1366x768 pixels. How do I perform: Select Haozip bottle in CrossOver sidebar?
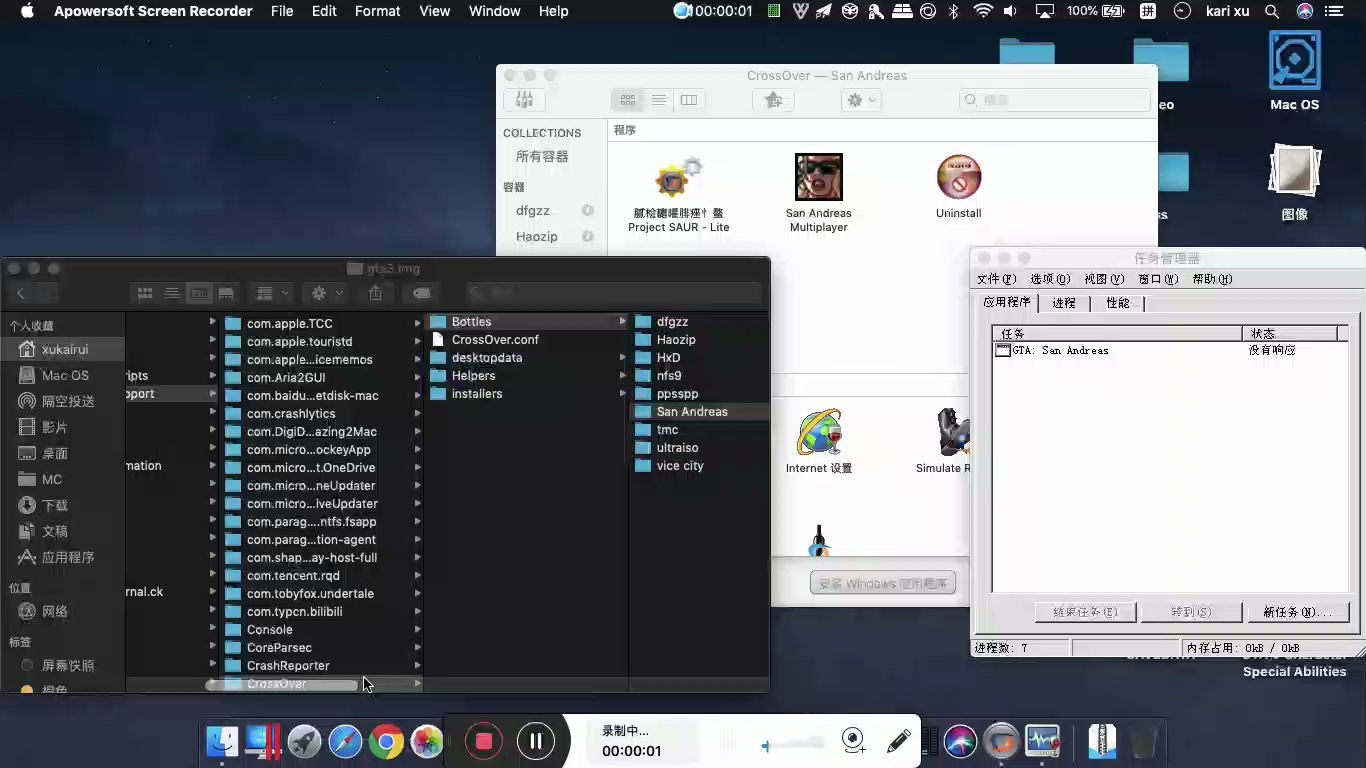coord(537,237)
